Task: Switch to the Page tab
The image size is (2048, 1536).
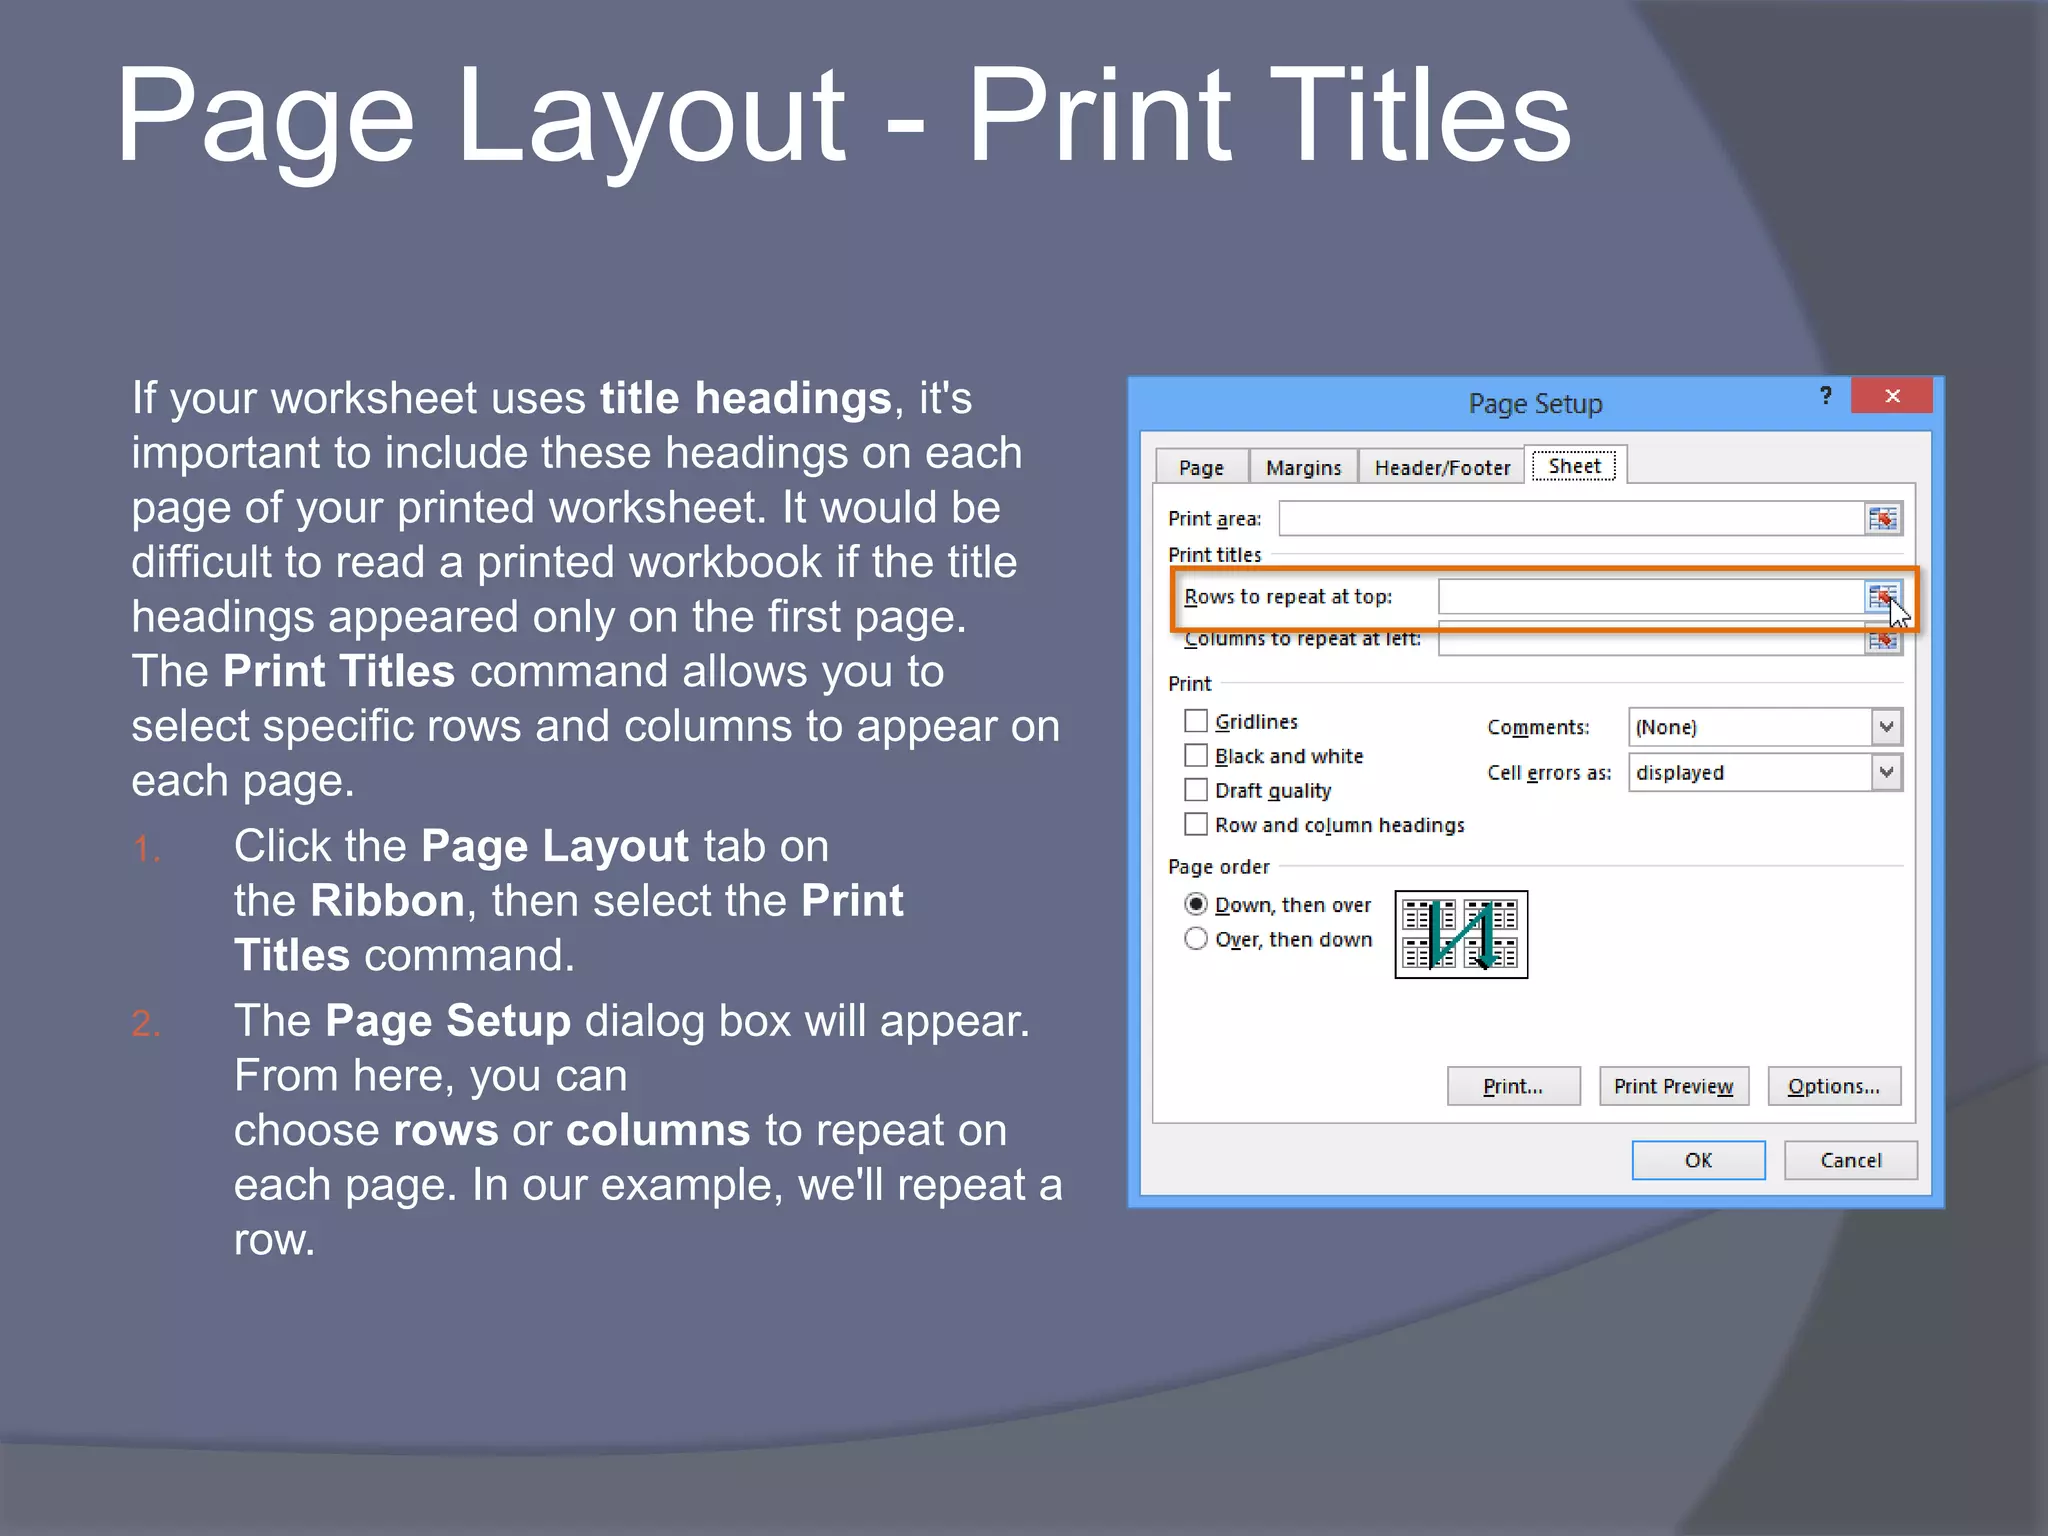Action: pyautogui.click(x=1201, y=467)
